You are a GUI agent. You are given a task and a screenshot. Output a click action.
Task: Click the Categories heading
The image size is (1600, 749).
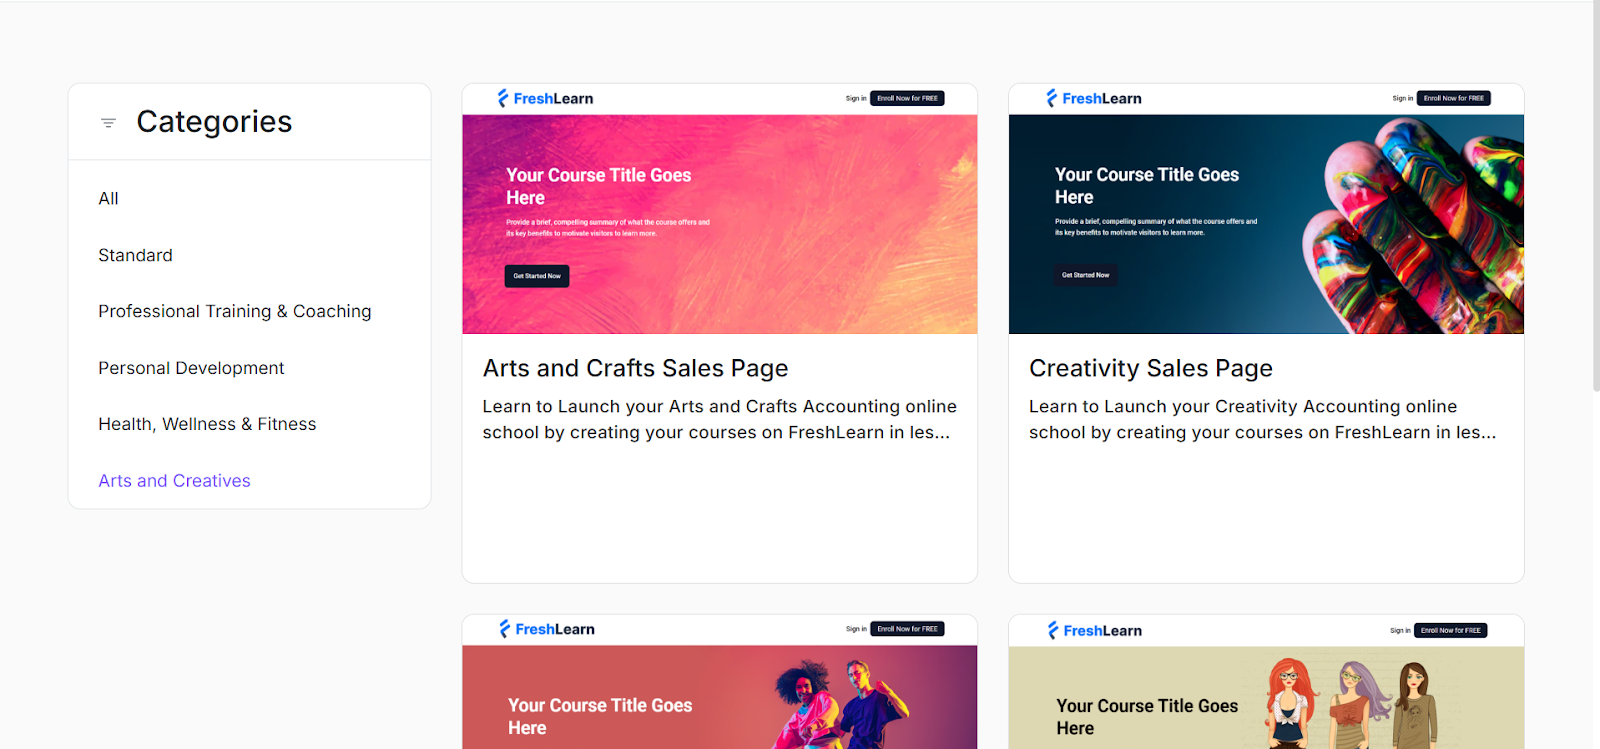(x=214, y=122)
